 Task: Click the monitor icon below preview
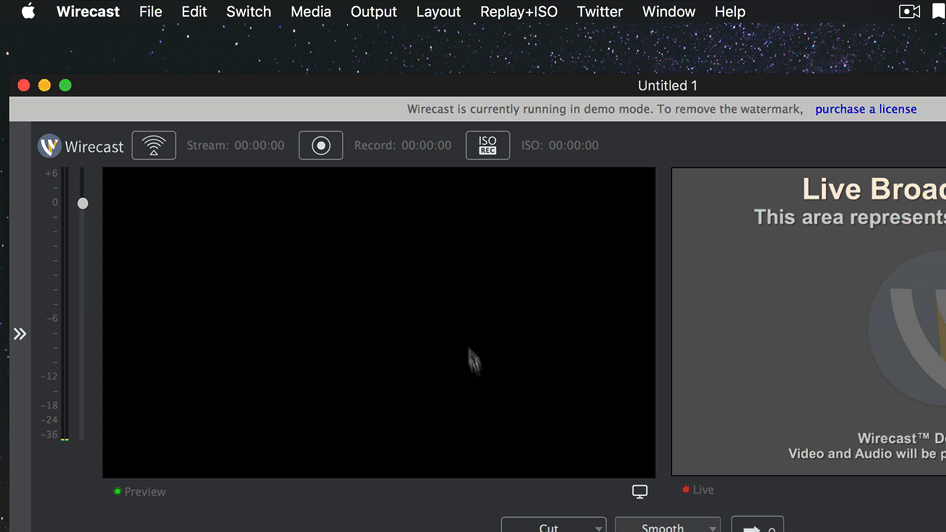pyautogui.click(x=640, y=492)
